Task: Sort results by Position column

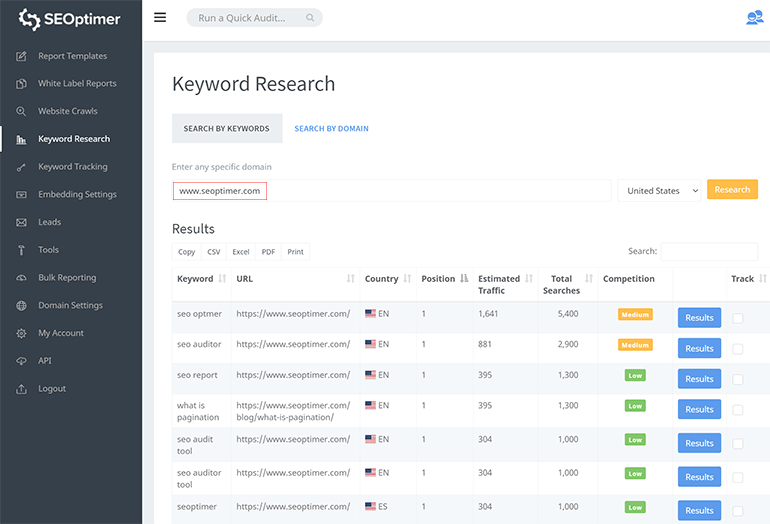Action: [444, 279]
